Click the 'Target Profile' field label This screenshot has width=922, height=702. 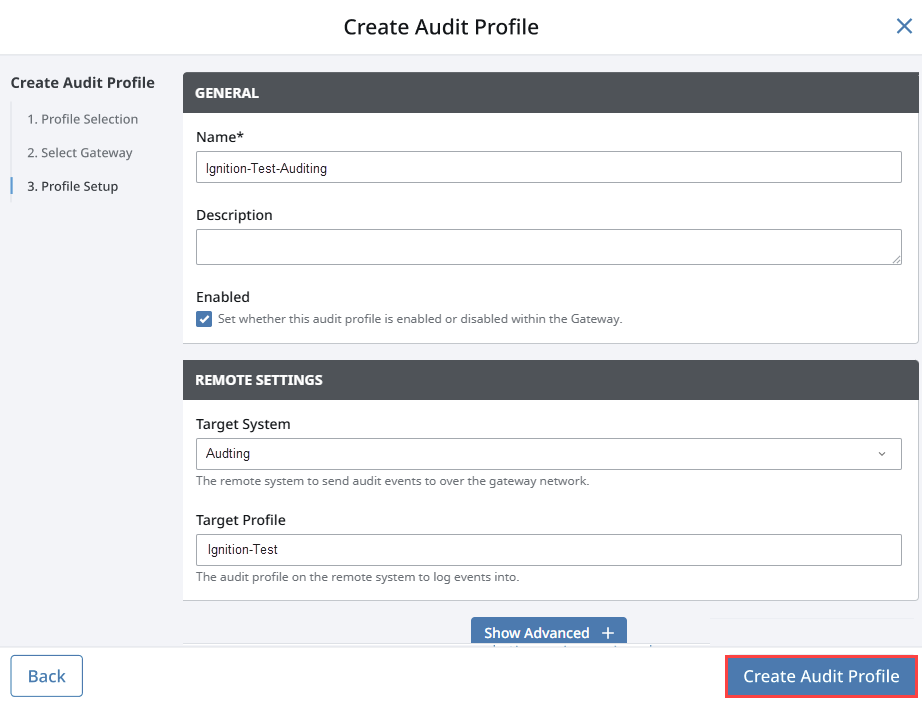point(240,520)
